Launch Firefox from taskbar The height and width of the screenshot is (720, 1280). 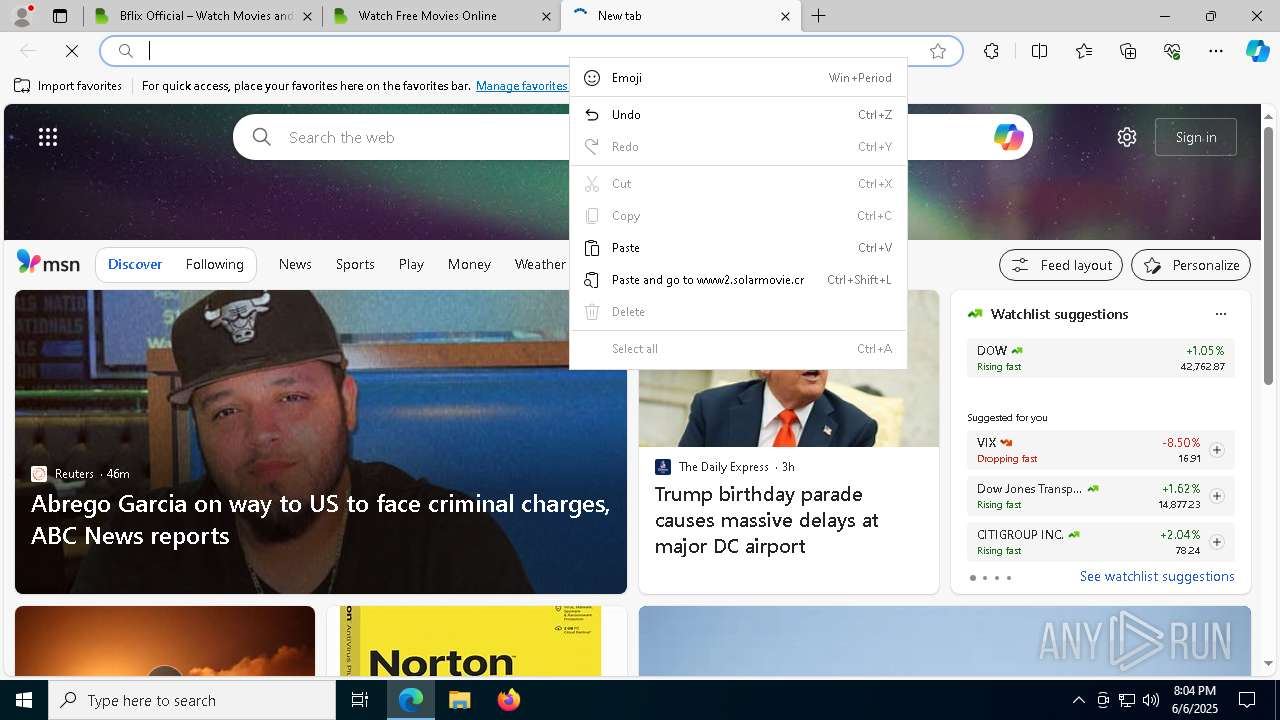click(508, 700)
